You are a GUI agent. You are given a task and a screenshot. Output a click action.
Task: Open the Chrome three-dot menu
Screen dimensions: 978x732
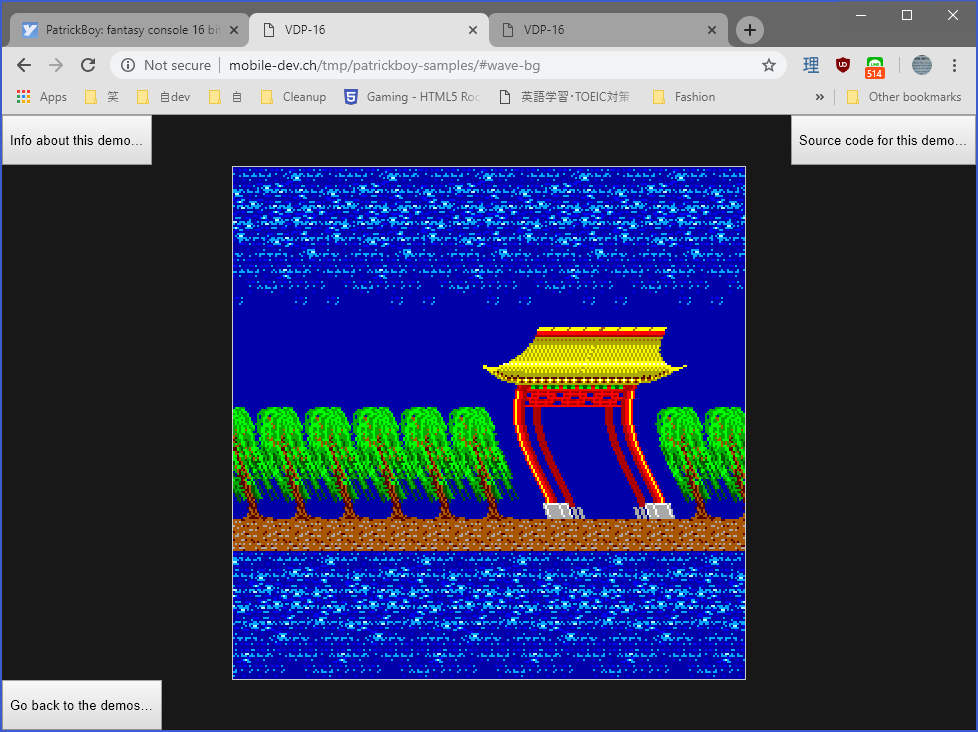tap(954, 65)
